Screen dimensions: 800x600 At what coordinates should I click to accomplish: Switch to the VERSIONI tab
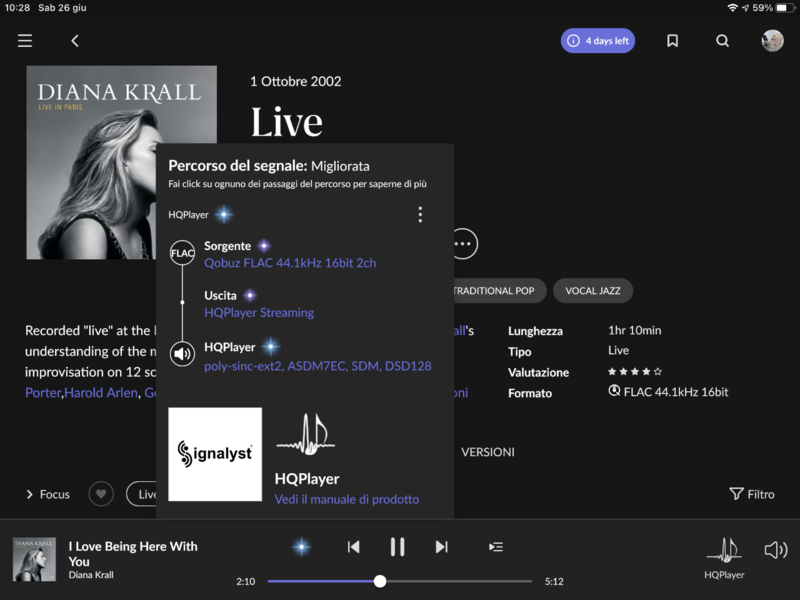487,452
